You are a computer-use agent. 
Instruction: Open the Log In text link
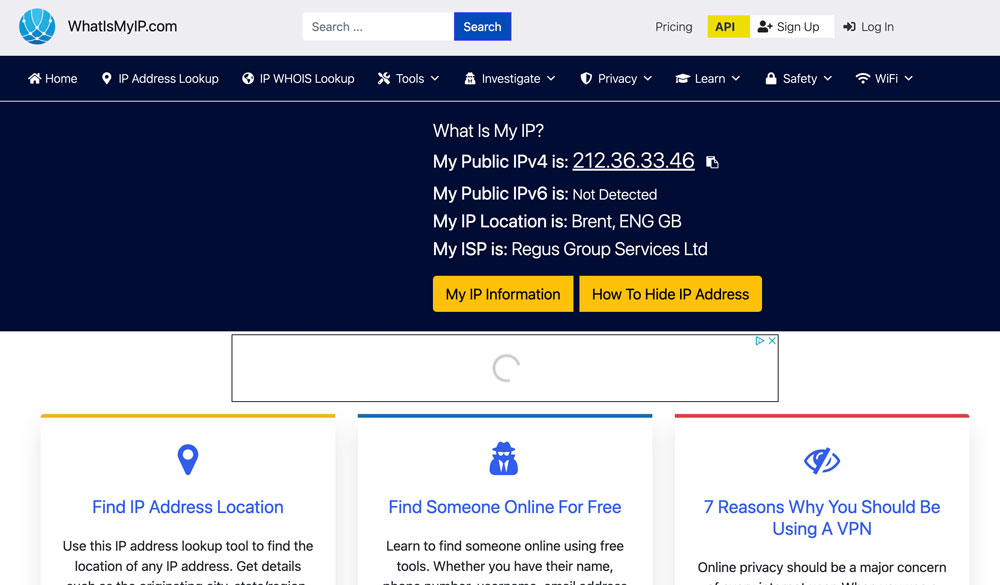coord(877,27)
